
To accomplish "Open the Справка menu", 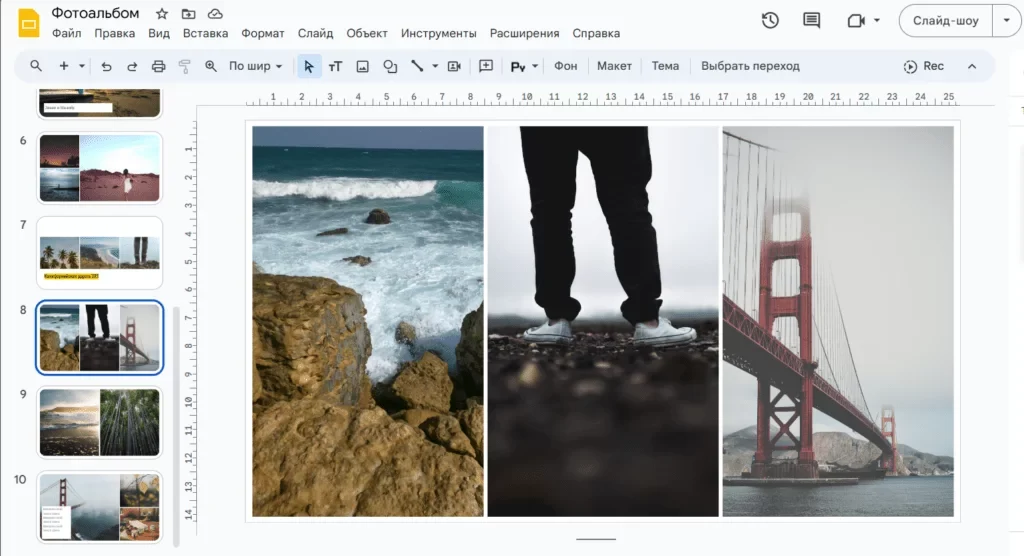I will point(596,33).
